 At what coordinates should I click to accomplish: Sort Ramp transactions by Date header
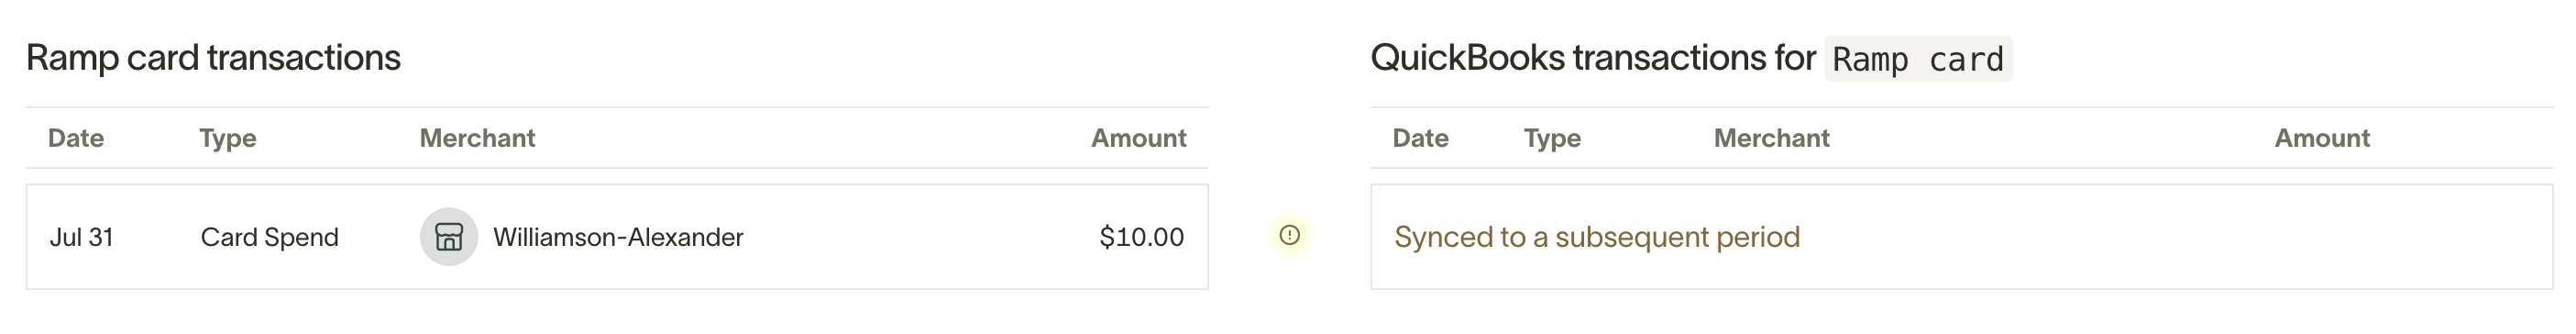76,138
